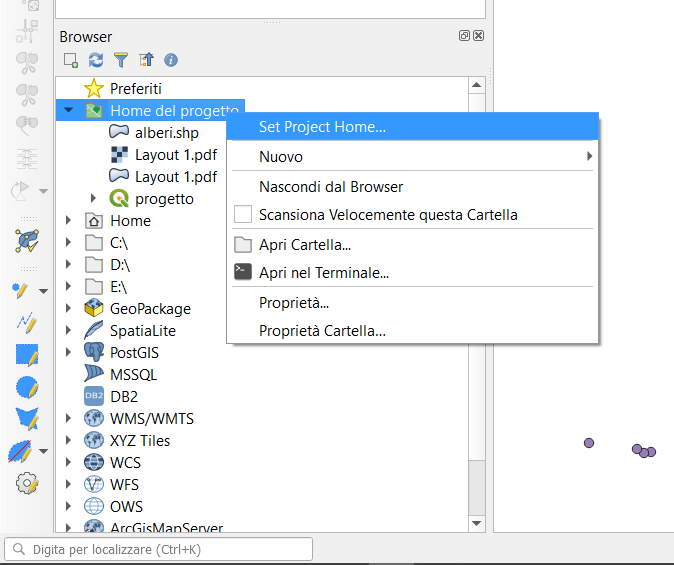Select the PostGIS elephant icon
This screenshot has width=674, height=565.
tap(94, 353)
